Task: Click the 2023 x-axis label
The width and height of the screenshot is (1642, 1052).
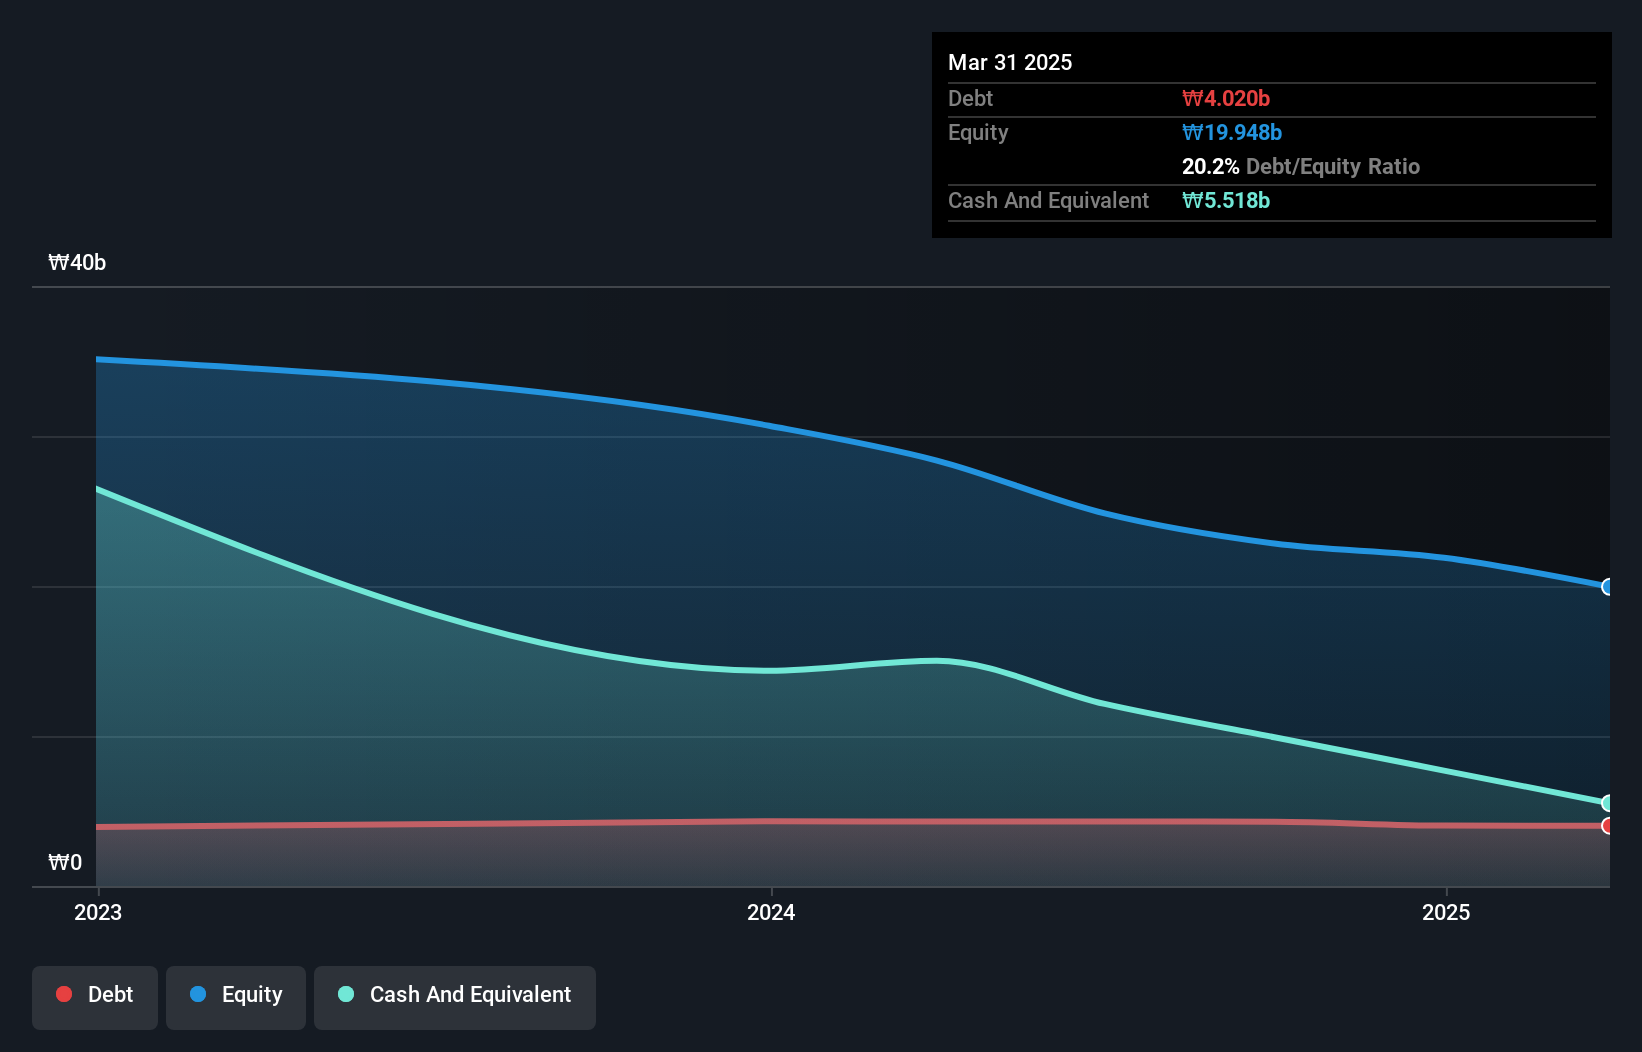Action: click(98, 912)
